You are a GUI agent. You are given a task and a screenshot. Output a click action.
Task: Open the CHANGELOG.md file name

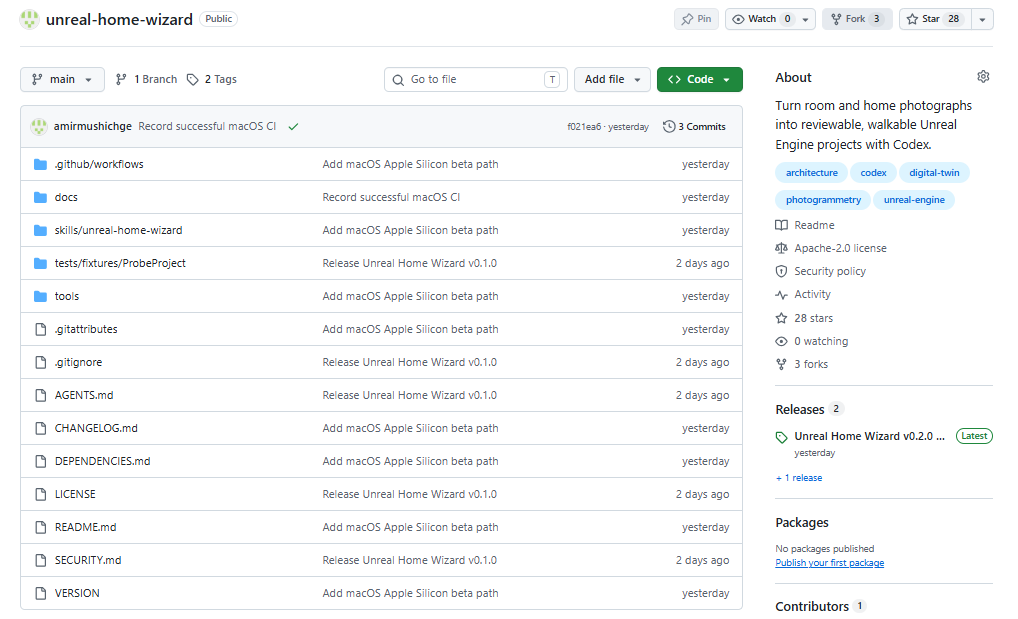(x=96, y=429)
